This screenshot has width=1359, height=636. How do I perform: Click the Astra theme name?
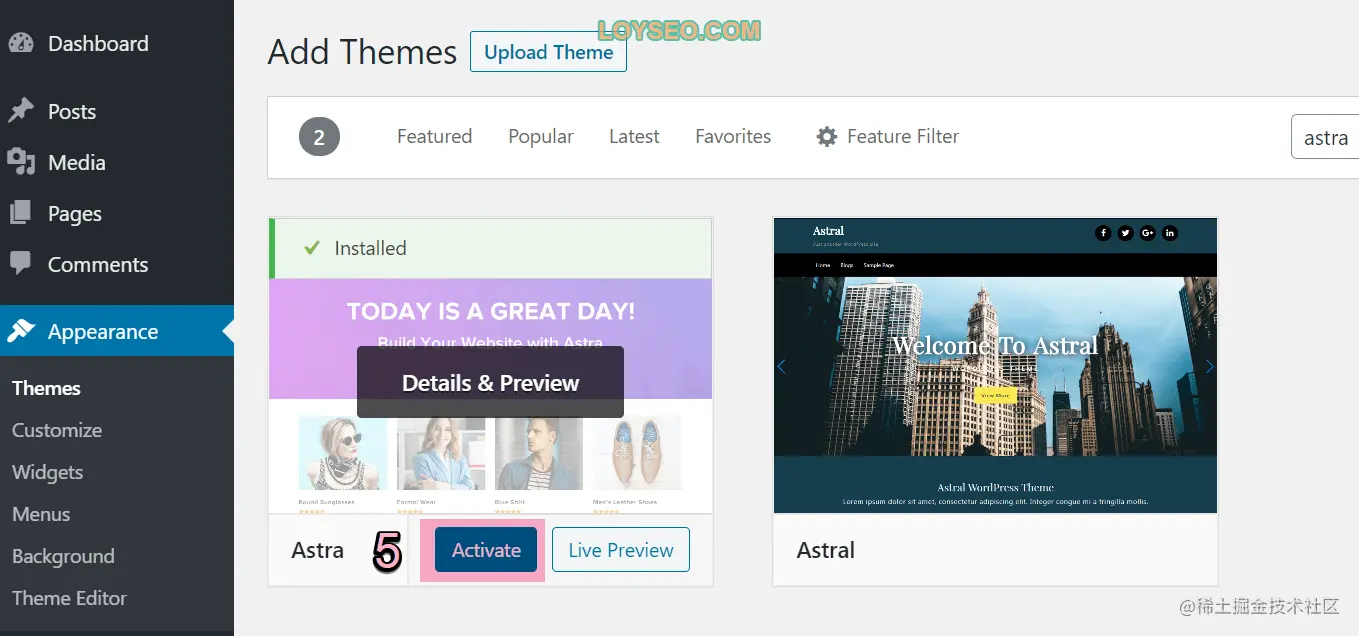click(x=317, y=550)
